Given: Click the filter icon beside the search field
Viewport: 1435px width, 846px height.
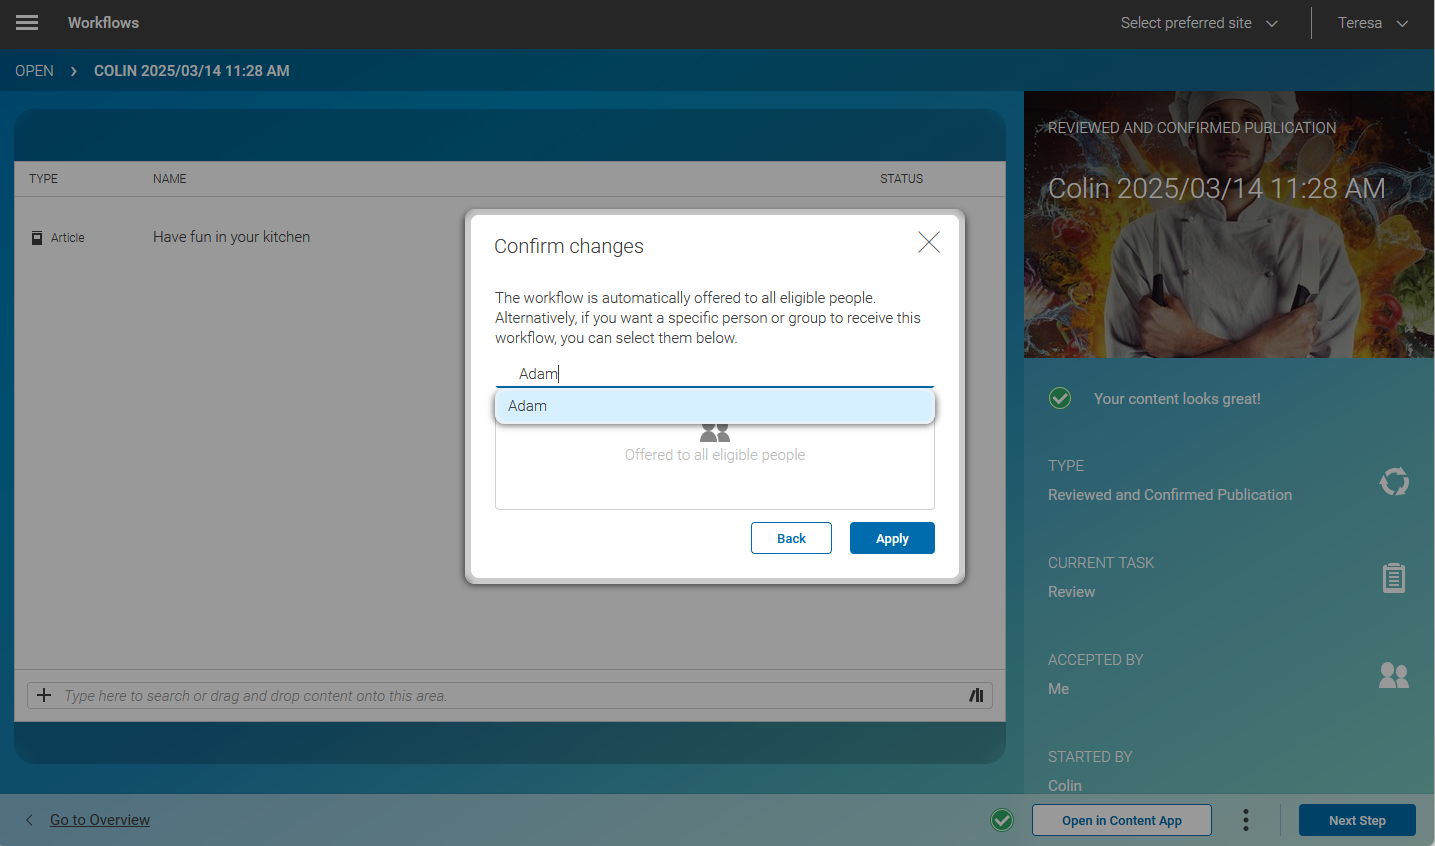Looking at the screenshot, I should pos(975,694).
